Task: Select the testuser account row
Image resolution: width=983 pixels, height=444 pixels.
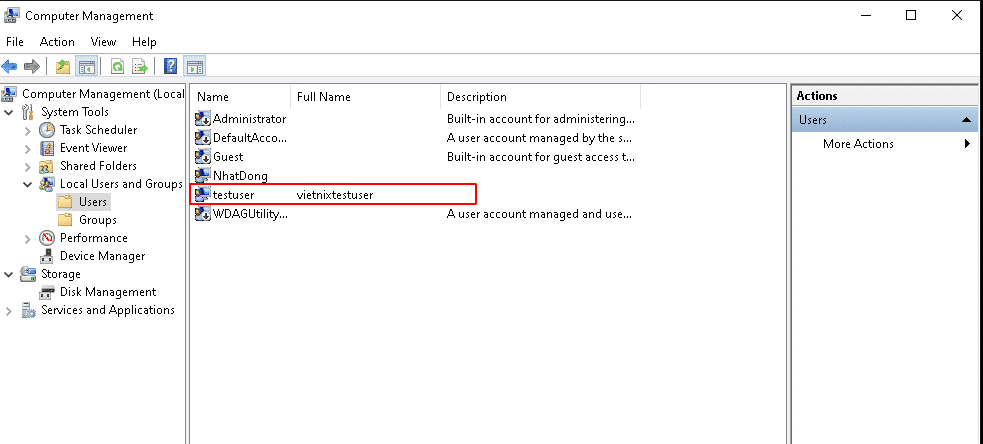Action: click(x=333, y=194)
